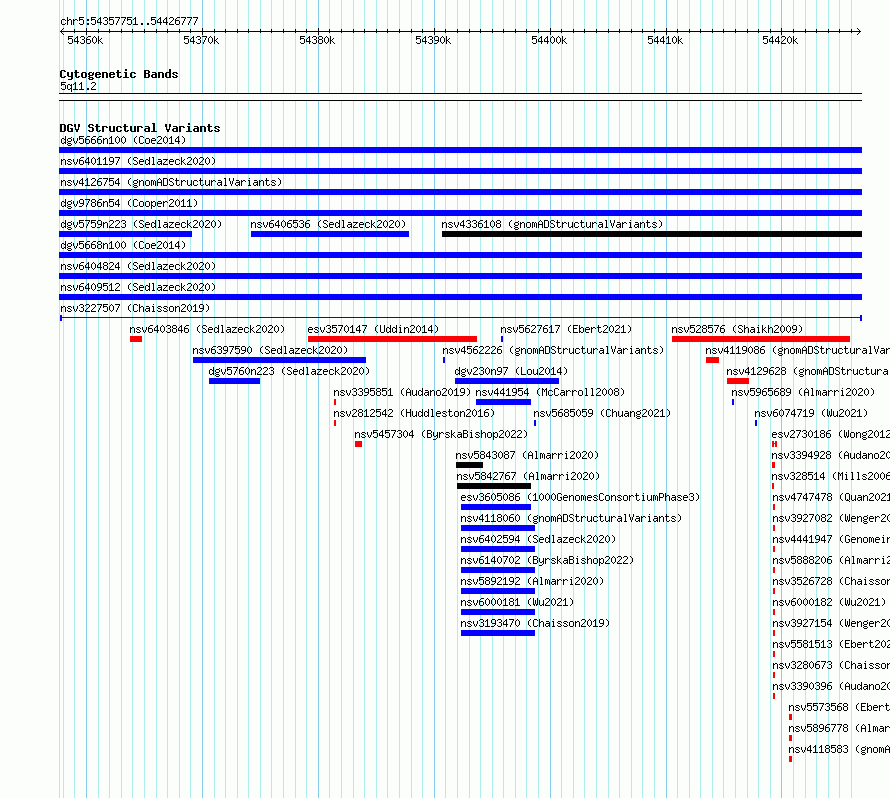Open dgv5760n223 (Sedlazeck2020) label
Image resolution: width=890 pixels, height=798 pixels.
289,371
